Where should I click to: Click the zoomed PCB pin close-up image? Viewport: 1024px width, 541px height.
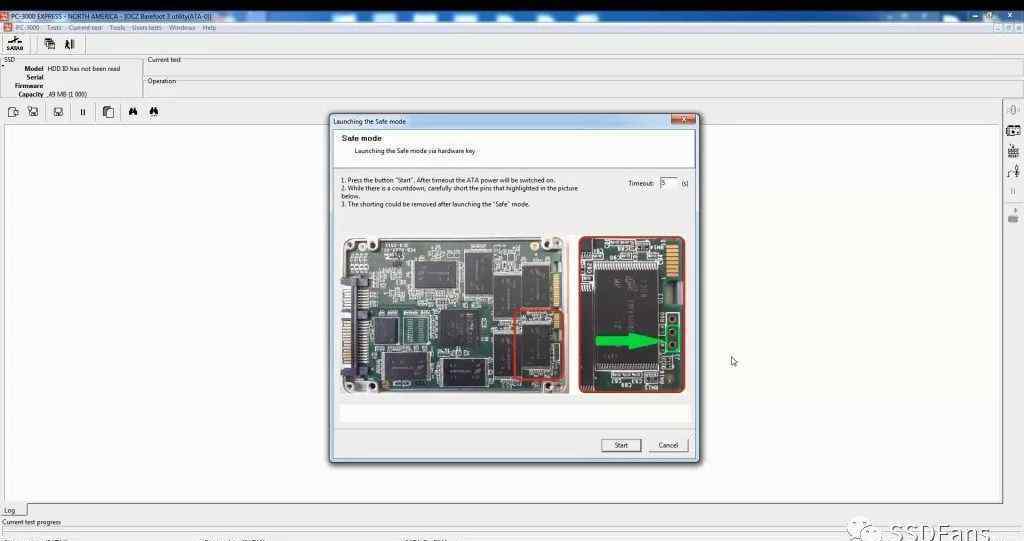(x=632, y=314)
